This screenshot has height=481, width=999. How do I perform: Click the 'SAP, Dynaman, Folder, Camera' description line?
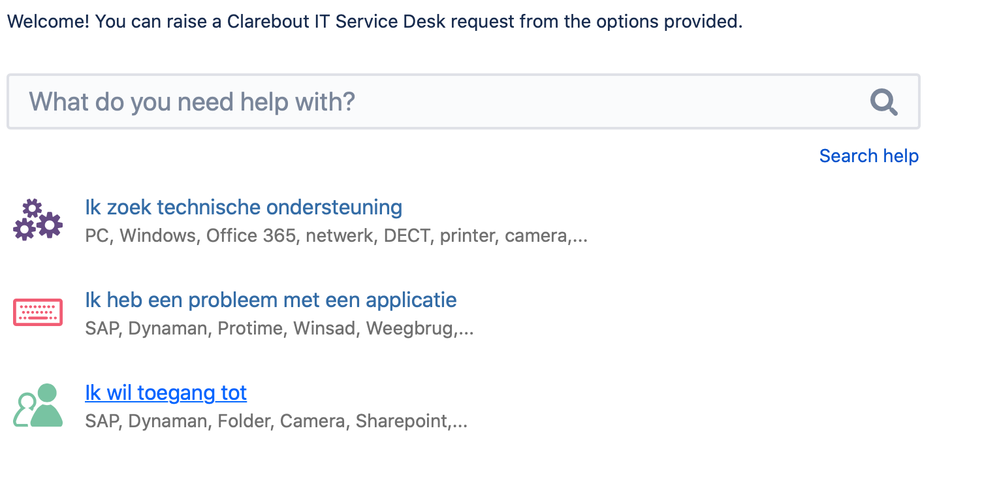tap(276, 421)
